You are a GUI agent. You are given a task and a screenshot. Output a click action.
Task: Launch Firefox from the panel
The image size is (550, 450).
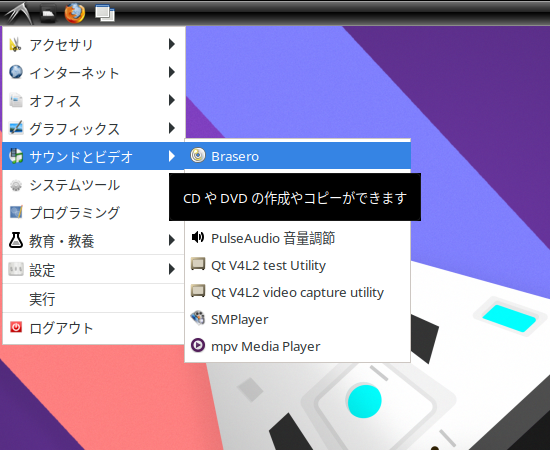[x=75, y=13]
